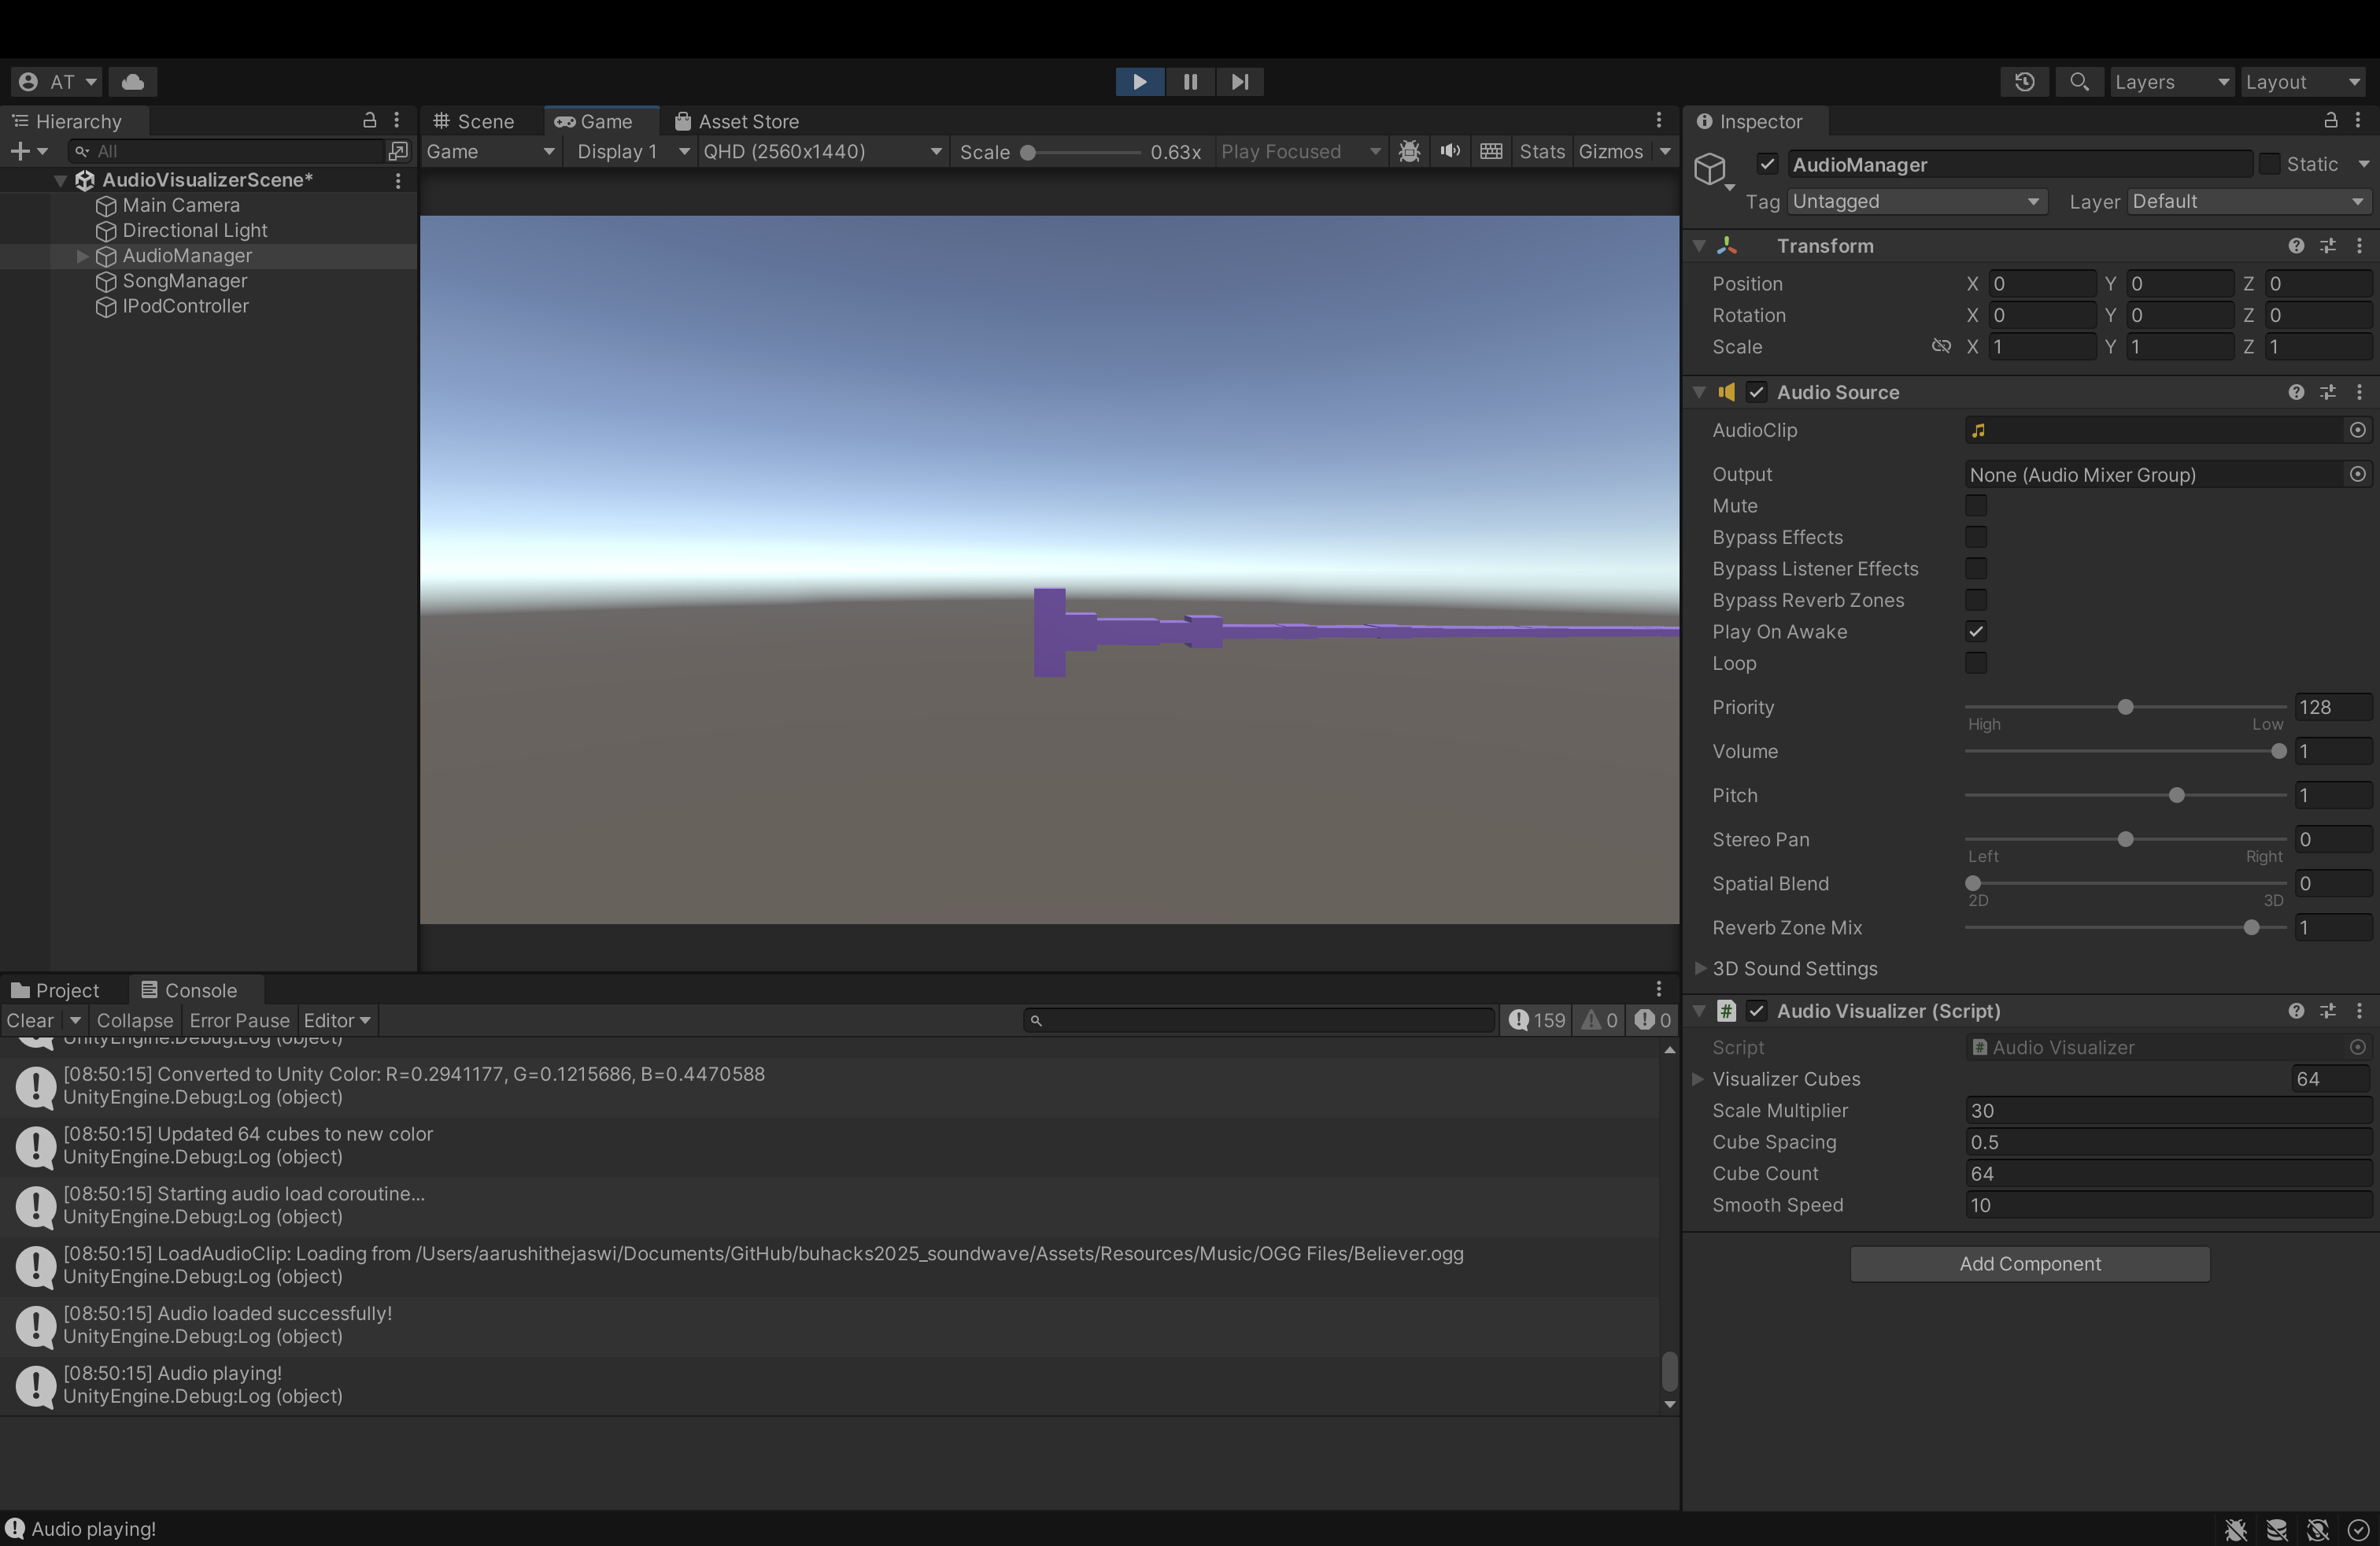Click the global search magnifier icon
This screenshot has height=1546, width=2380.
point(2079,82)
